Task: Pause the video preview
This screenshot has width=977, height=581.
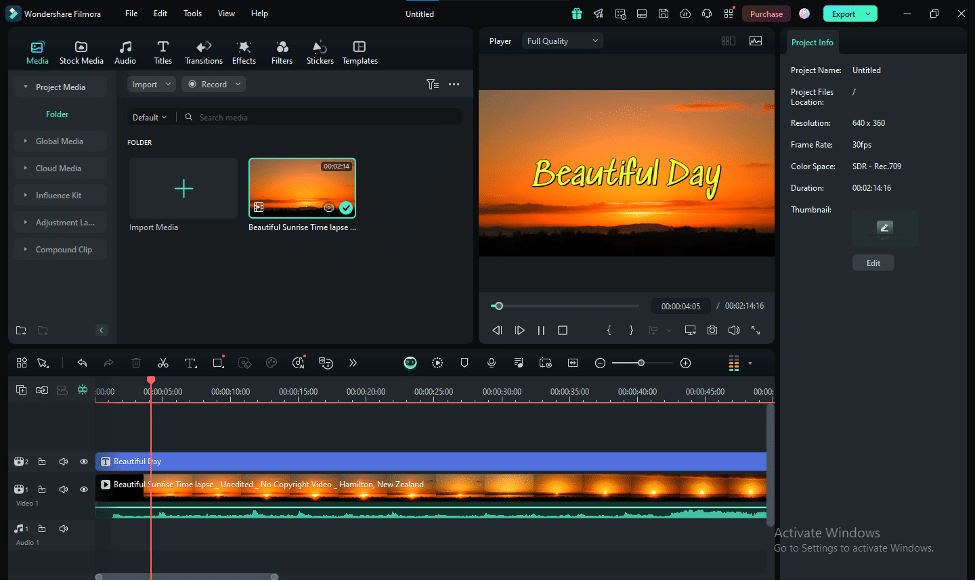Action: [541, 330]
